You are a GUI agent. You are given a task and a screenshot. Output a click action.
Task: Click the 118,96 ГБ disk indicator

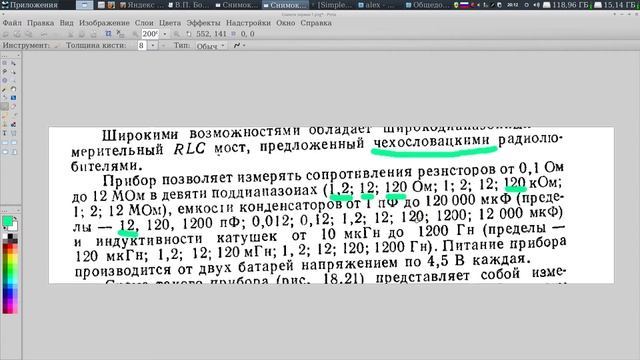[569, 5]
